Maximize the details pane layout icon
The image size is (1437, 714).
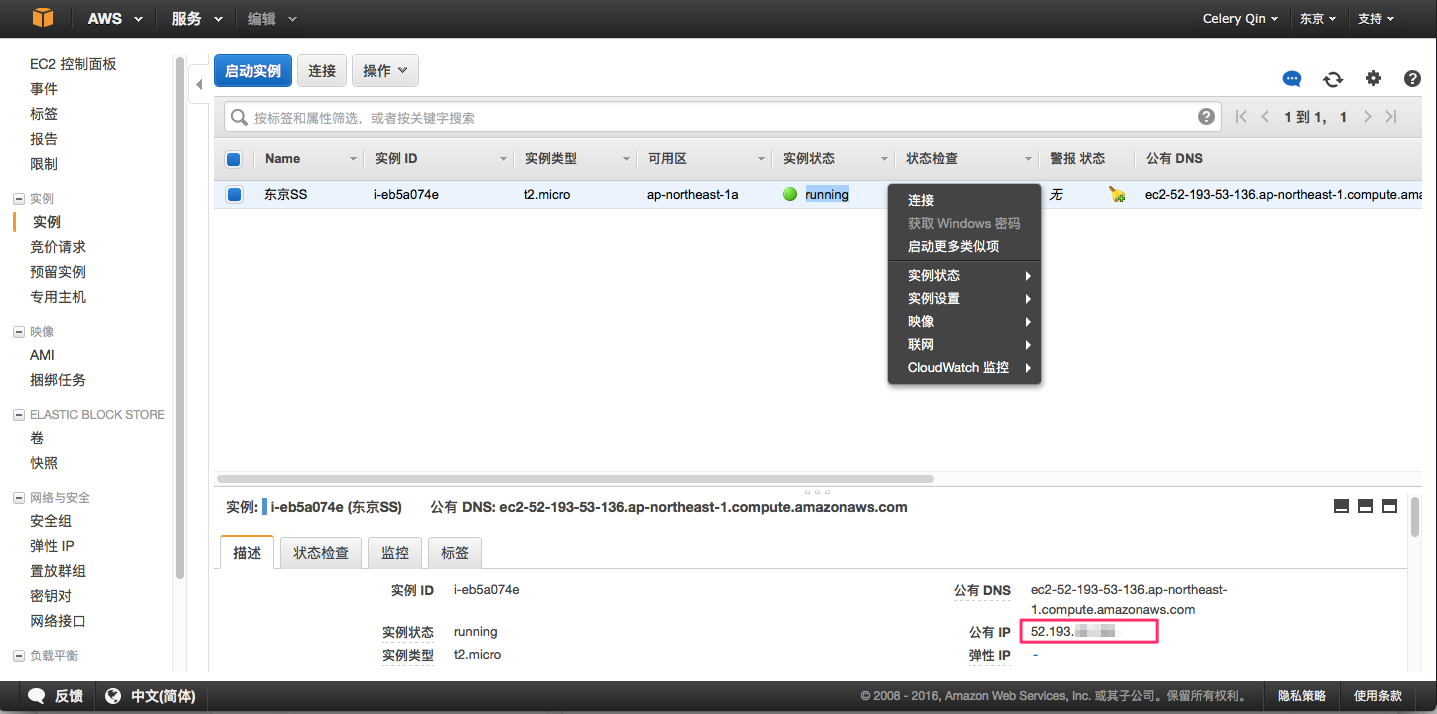coord(1389,507)
